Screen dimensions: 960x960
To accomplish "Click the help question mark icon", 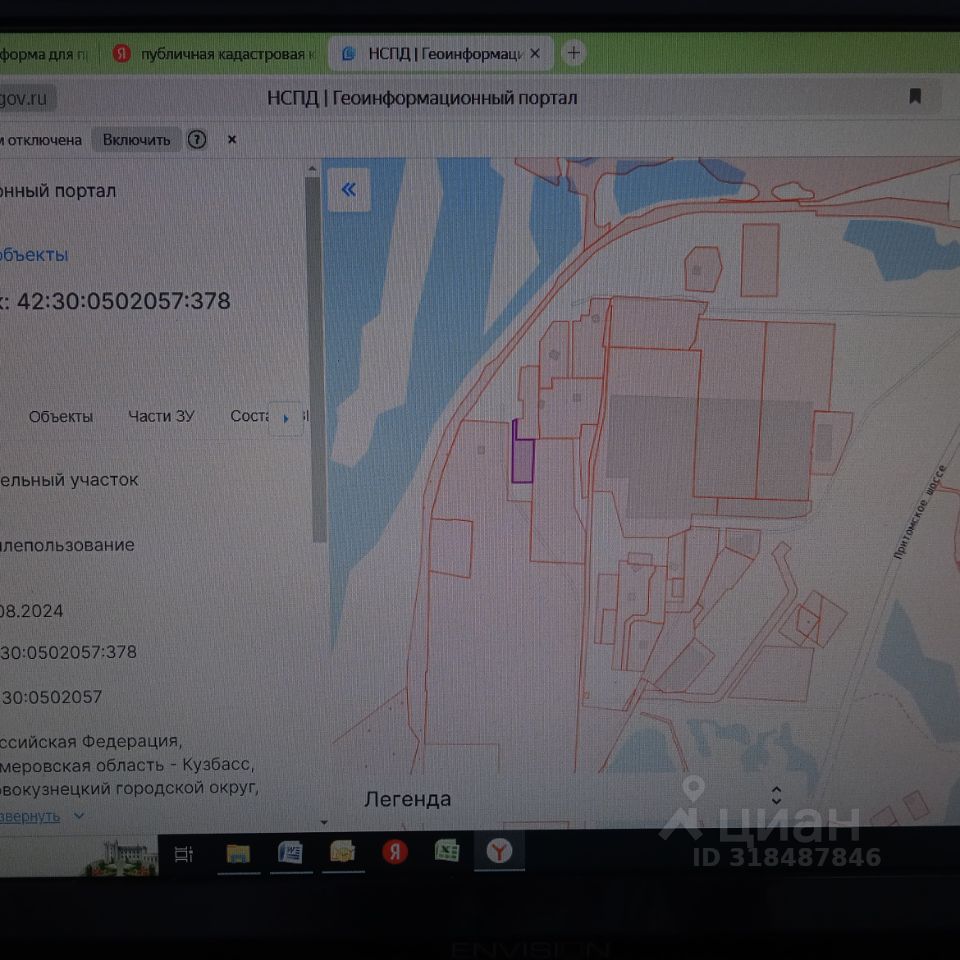I will coord(197,140).
